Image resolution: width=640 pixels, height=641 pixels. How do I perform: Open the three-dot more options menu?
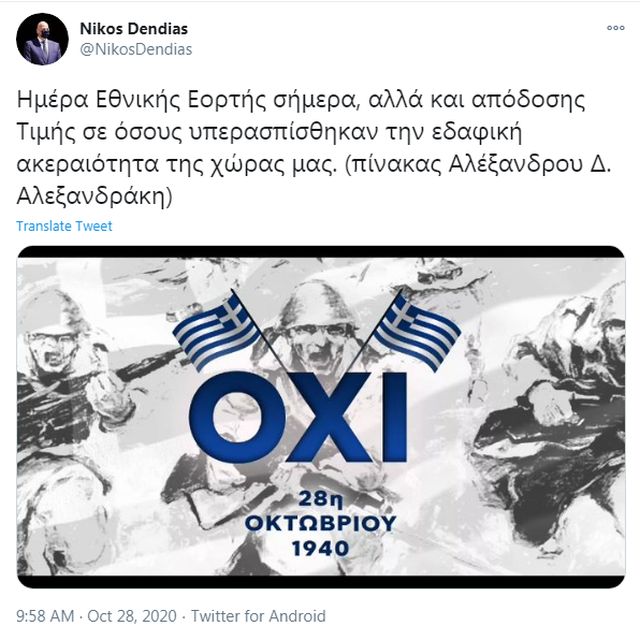pyautogui.click(x=615, y=28)
